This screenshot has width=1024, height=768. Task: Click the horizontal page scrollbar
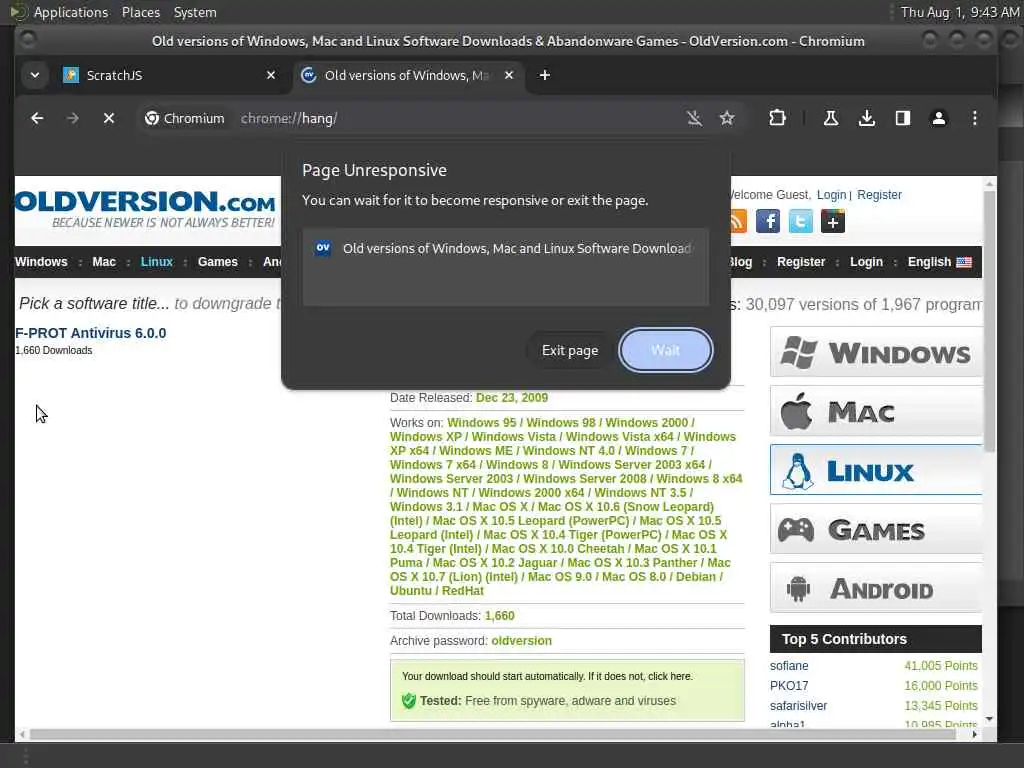(493, 734)
